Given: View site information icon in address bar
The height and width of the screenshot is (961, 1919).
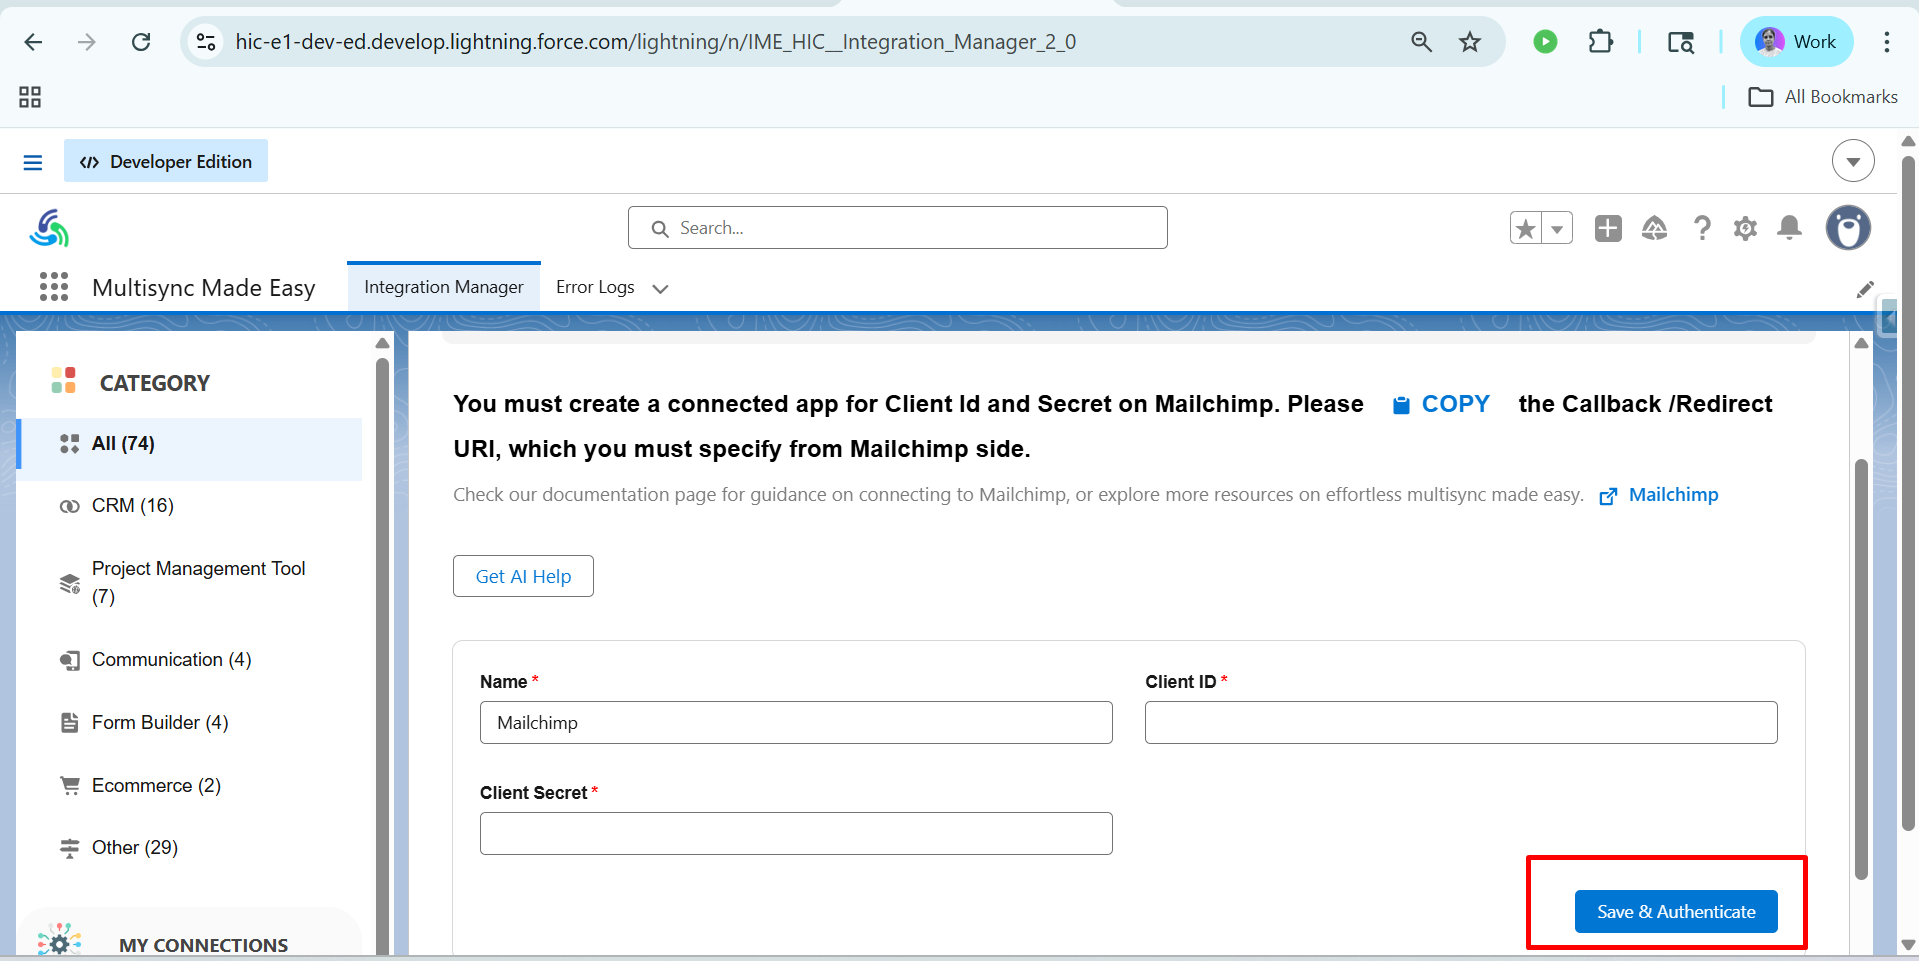Looking at the screenshot, I should coord(206,42).
